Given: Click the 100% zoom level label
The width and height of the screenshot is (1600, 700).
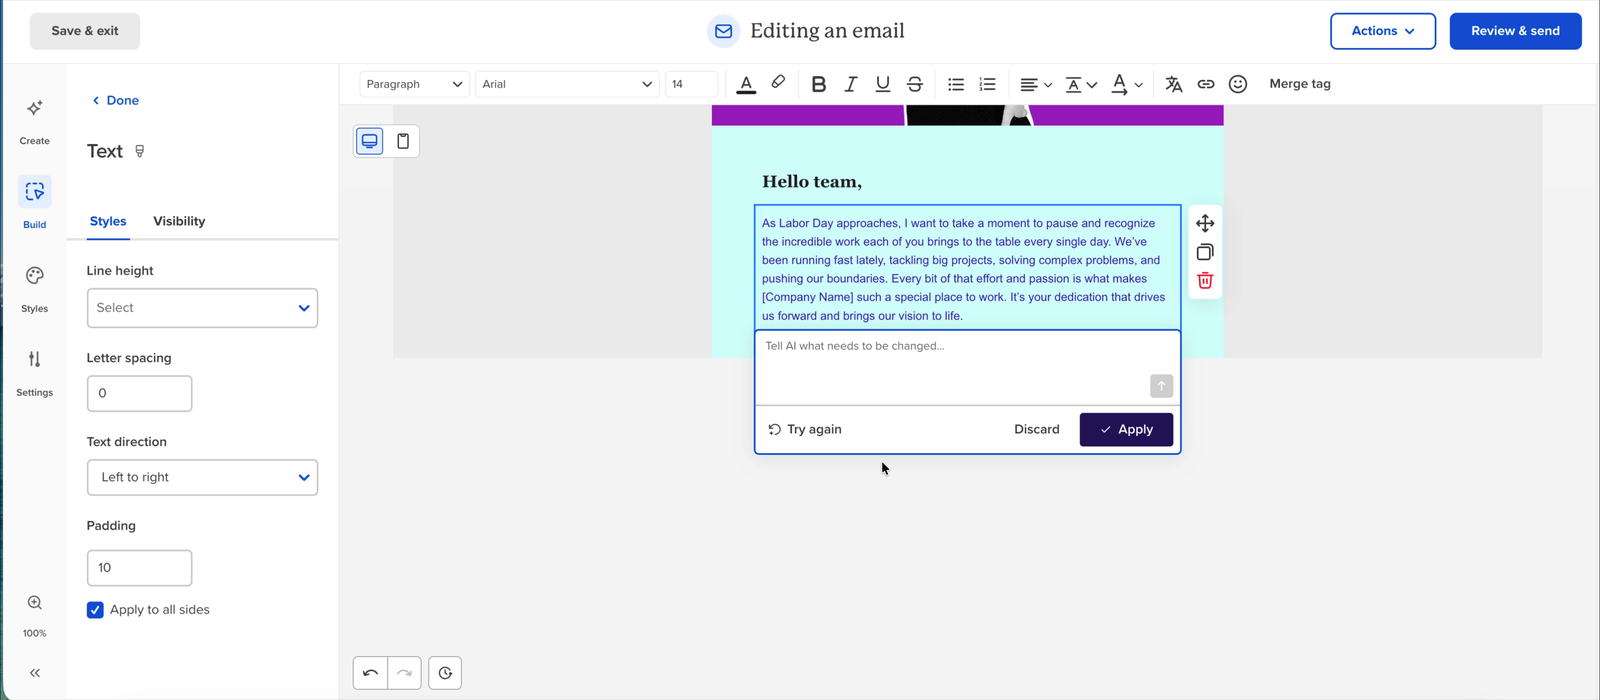Looking at the screenshot, I should [35, 633].
